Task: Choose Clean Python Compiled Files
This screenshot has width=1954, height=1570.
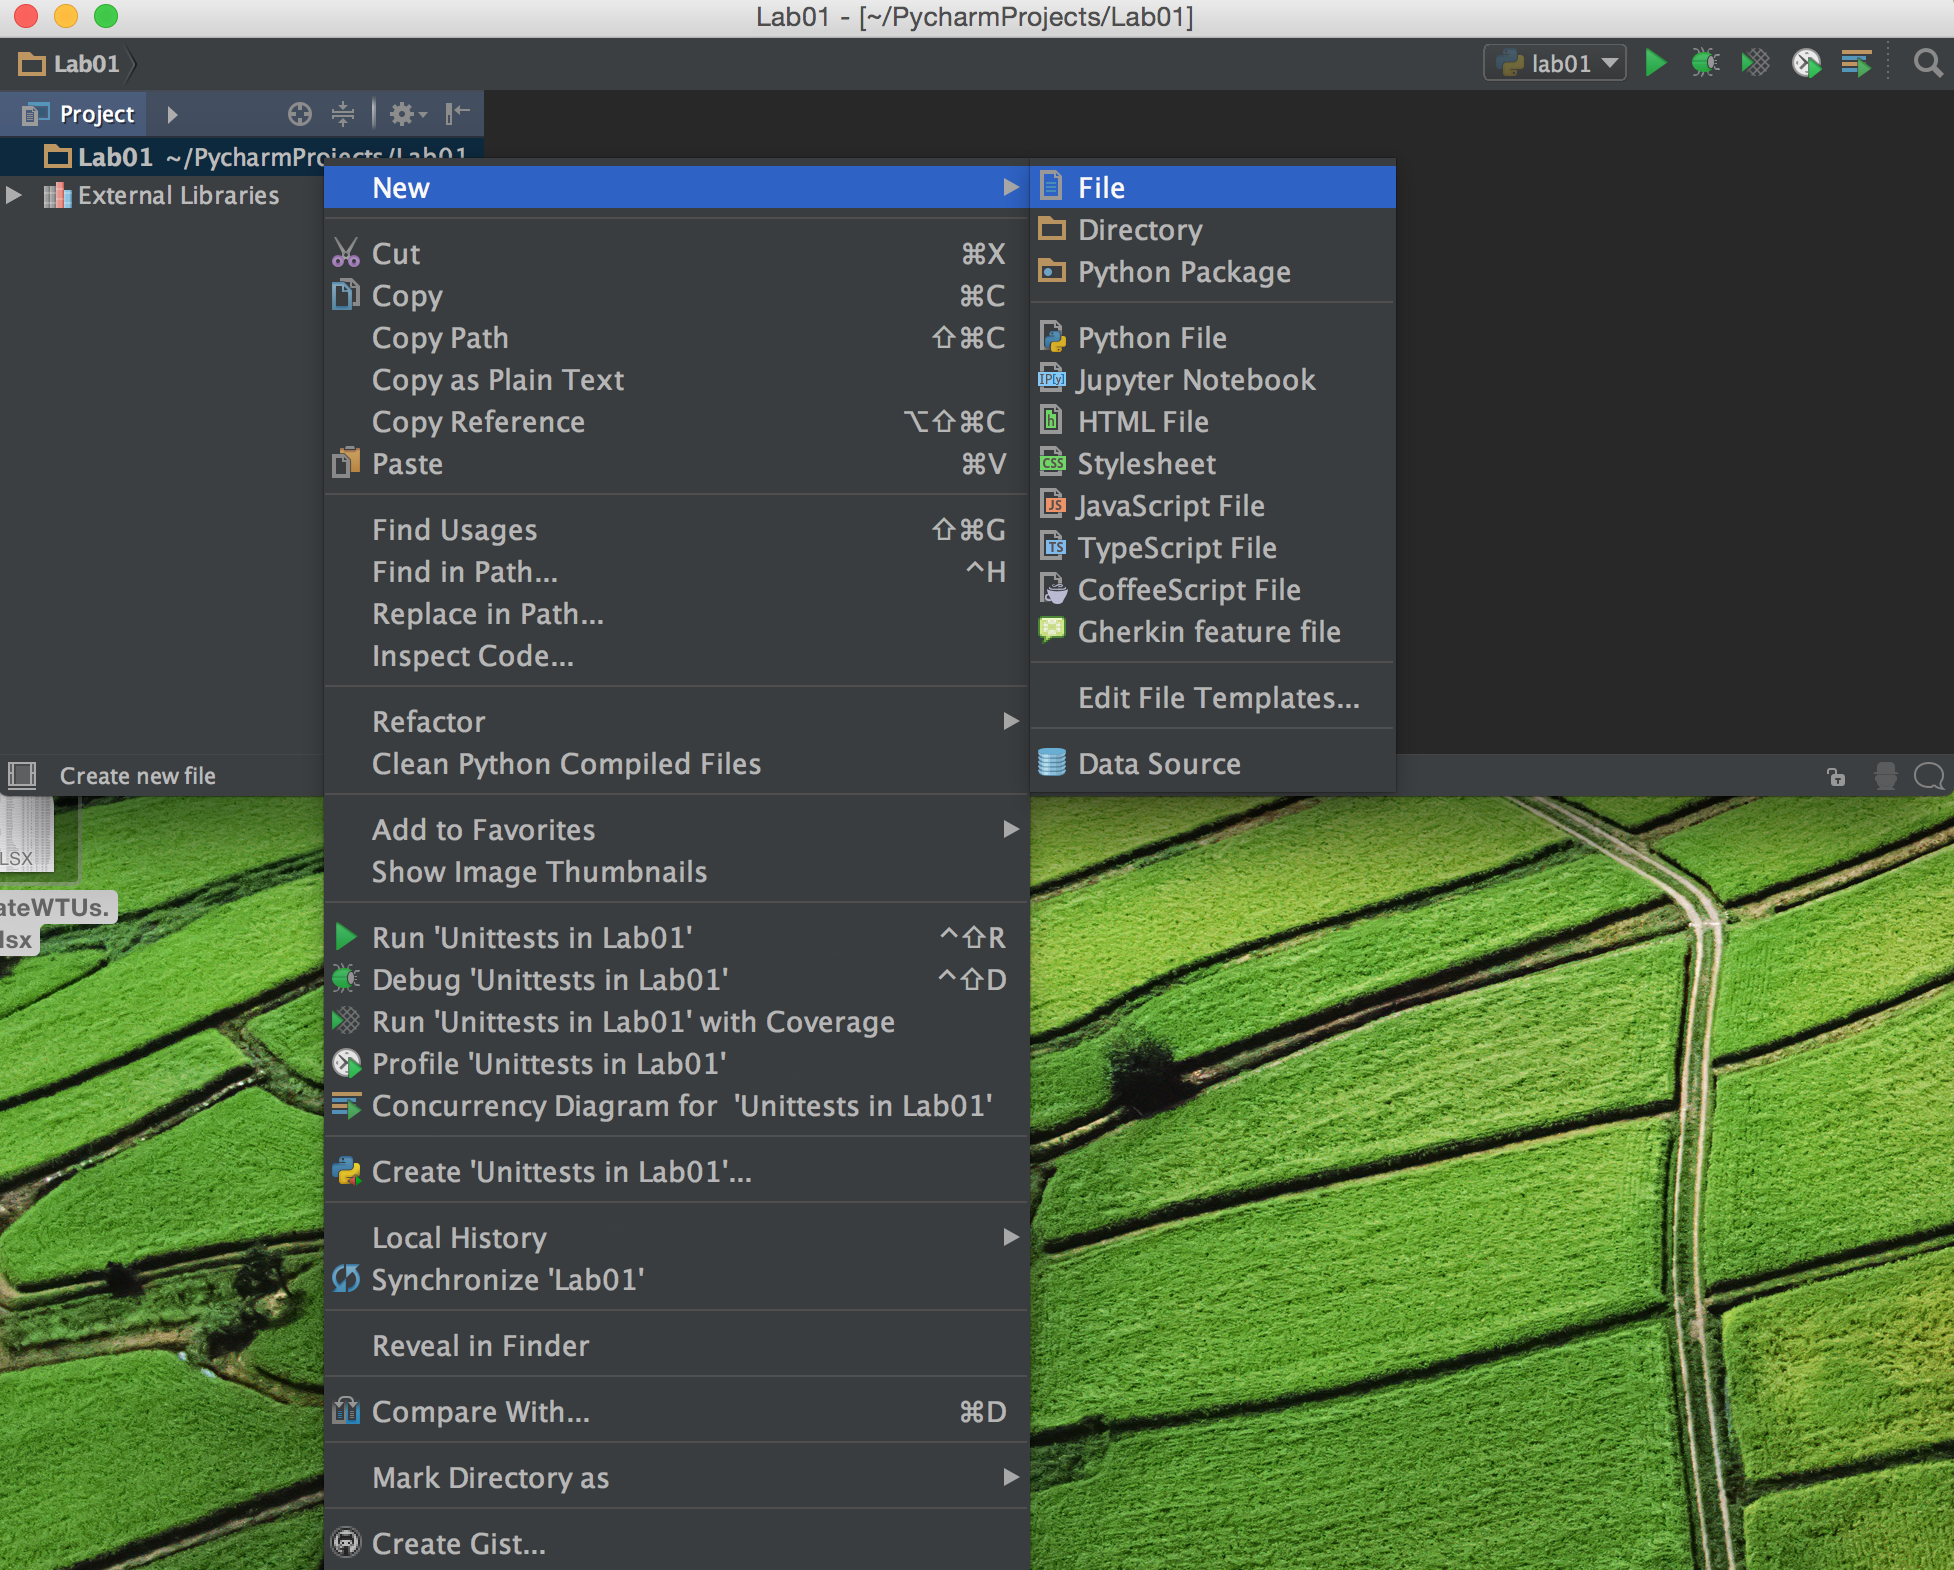Action: pyautogui.click(x=677, y=764)
